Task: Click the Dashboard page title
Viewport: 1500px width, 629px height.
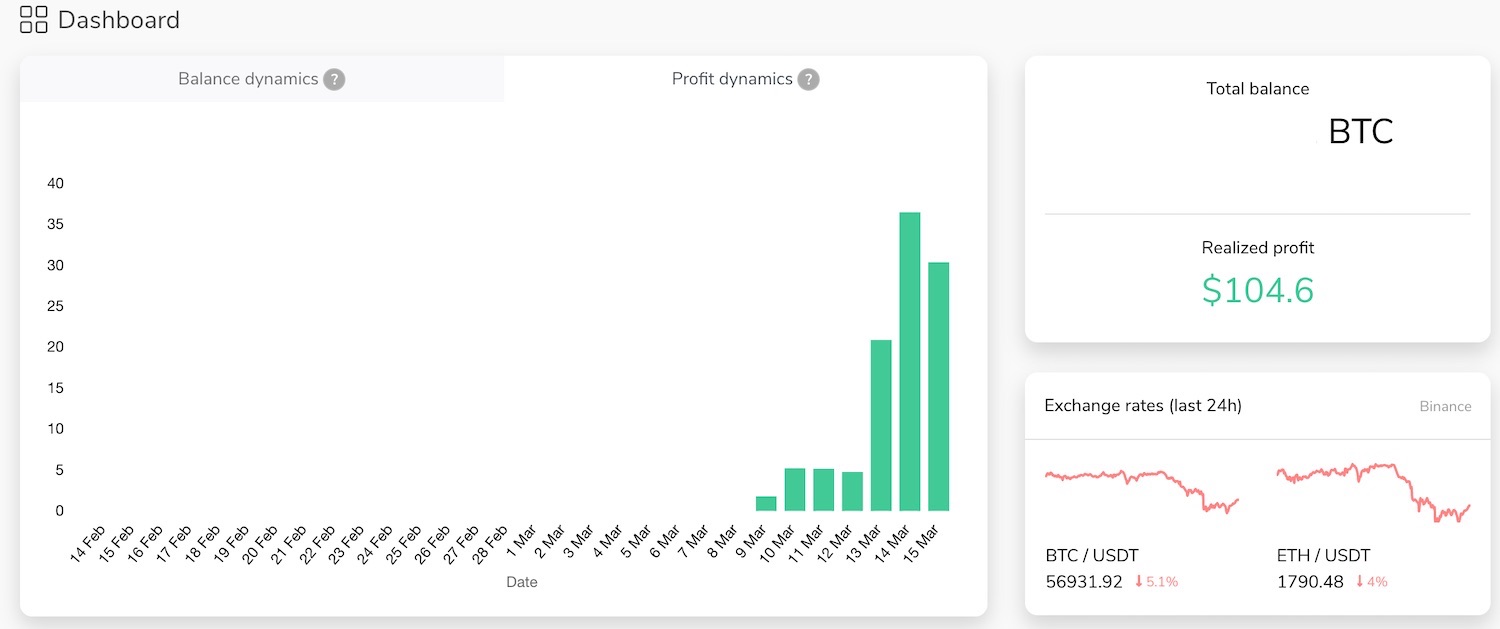Action: point(119,20)
